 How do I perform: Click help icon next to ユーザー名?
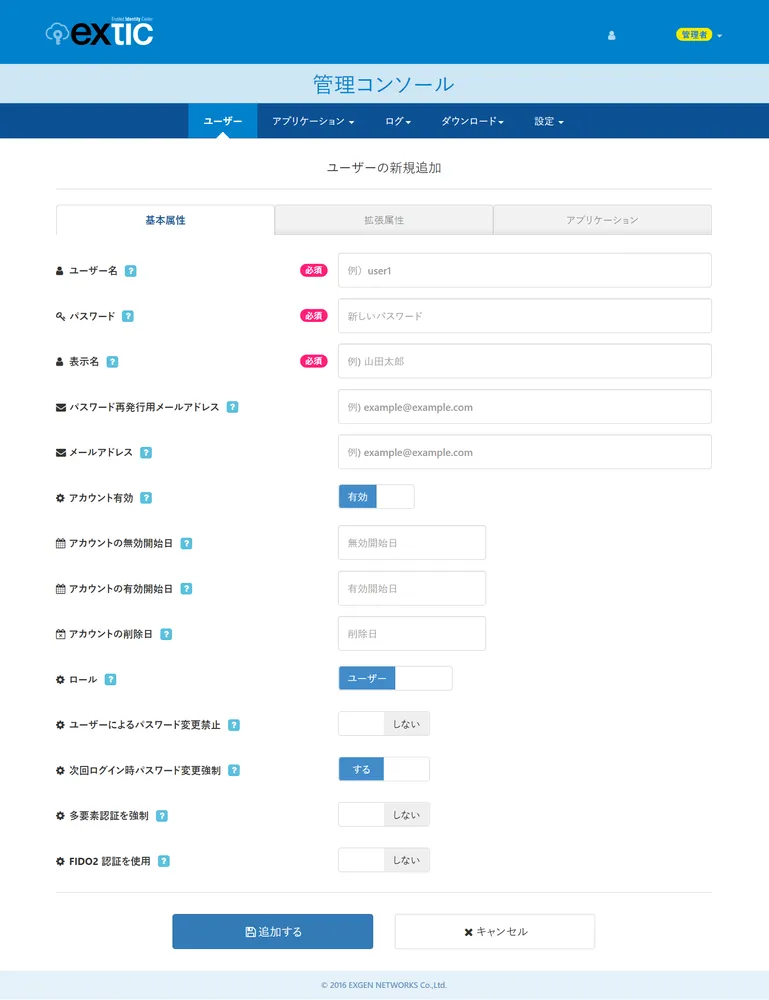131,271
